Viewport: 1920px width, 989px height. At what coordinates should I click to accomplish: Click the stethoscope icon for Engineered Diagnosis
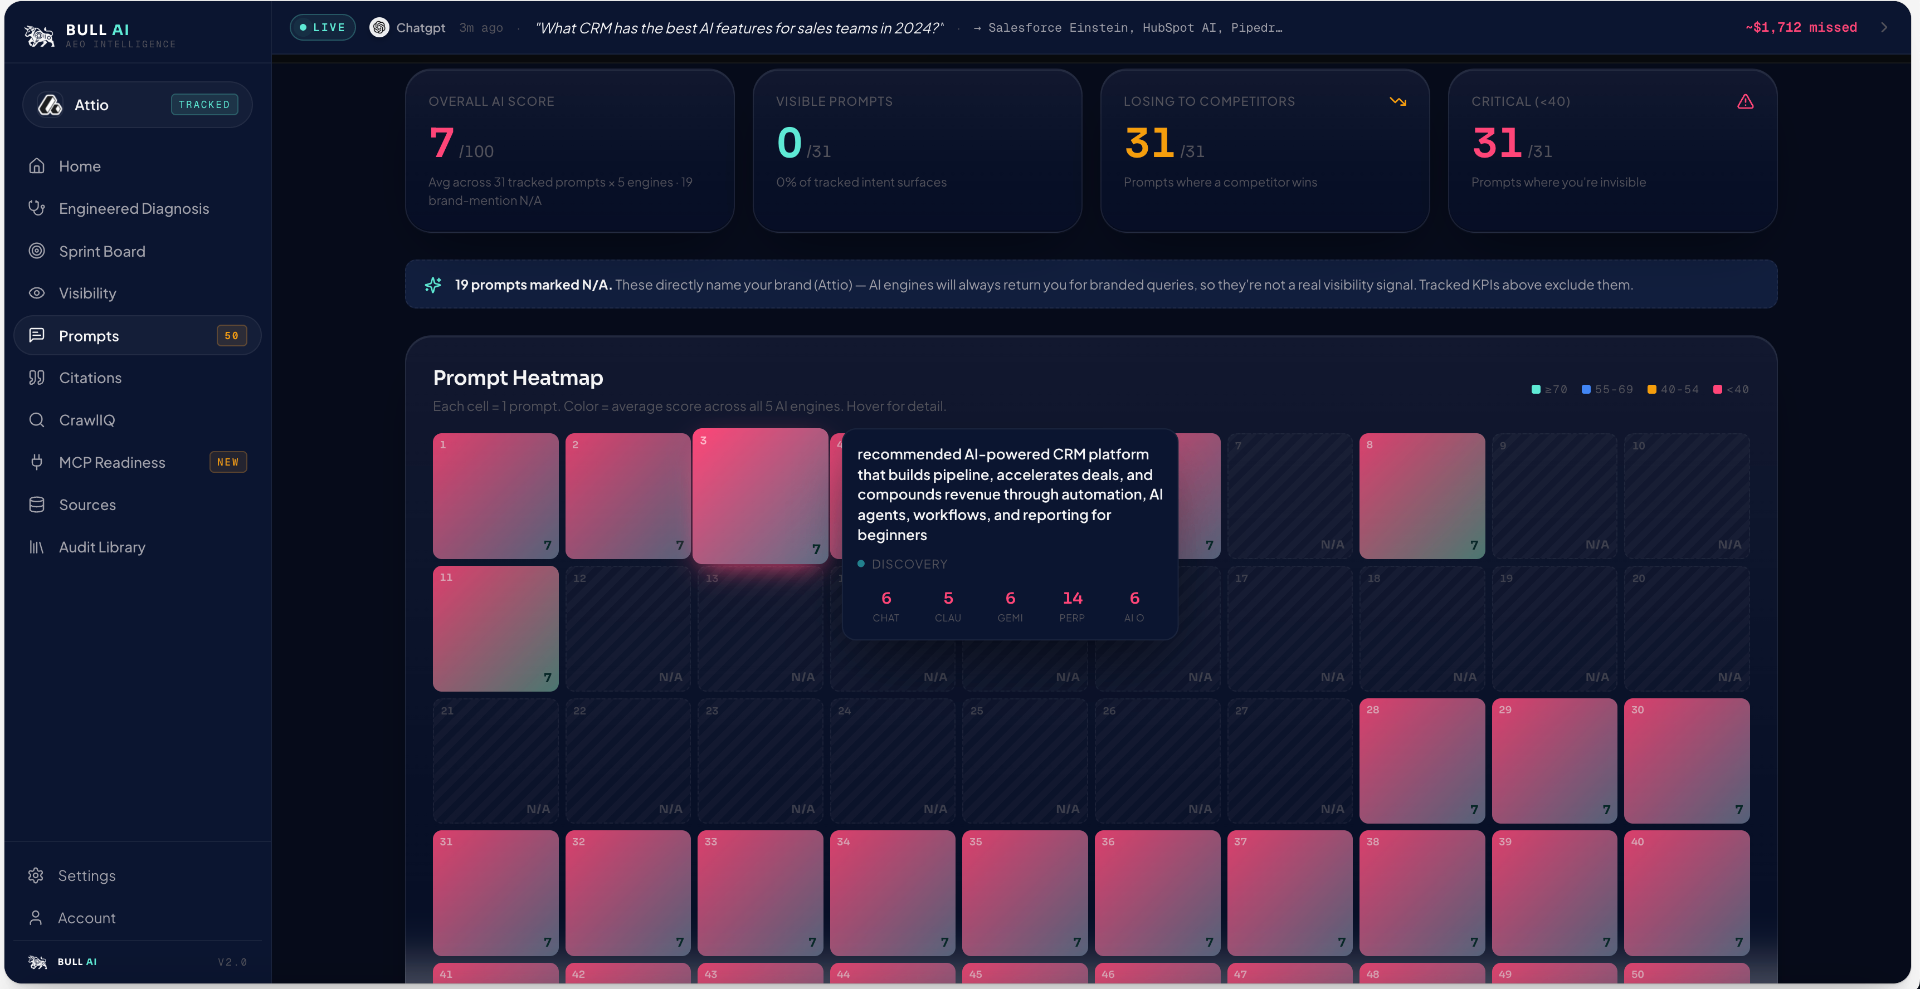(37, 208)
